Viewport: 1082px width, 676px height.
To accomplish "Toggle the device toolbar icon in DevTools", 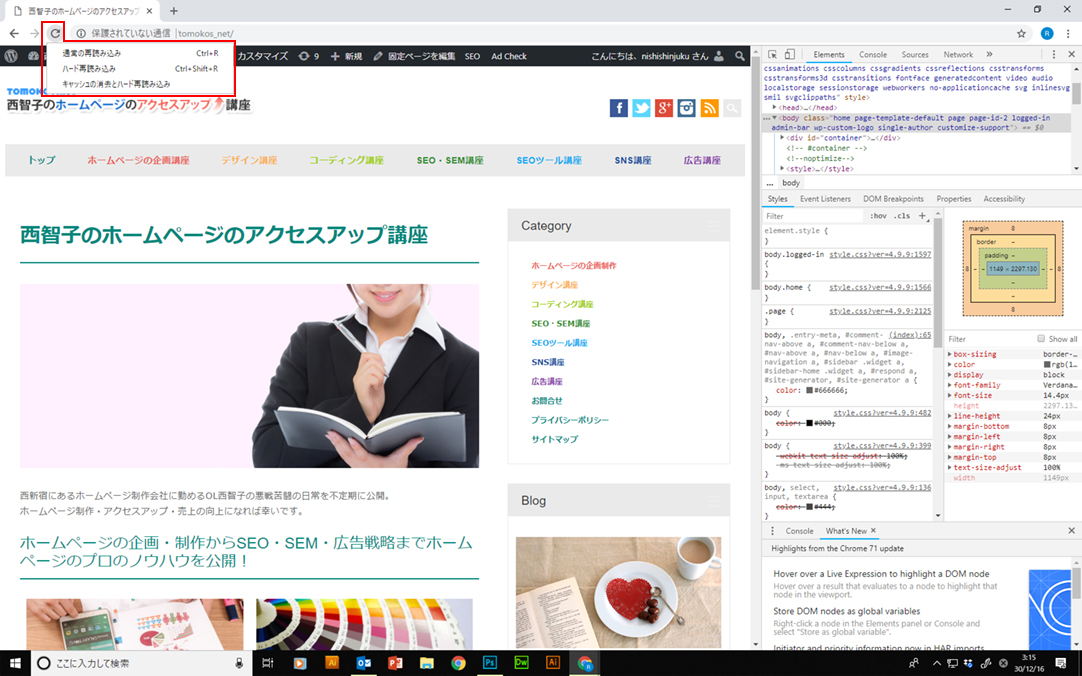I will pyautogui.click(x=788, y=55).
